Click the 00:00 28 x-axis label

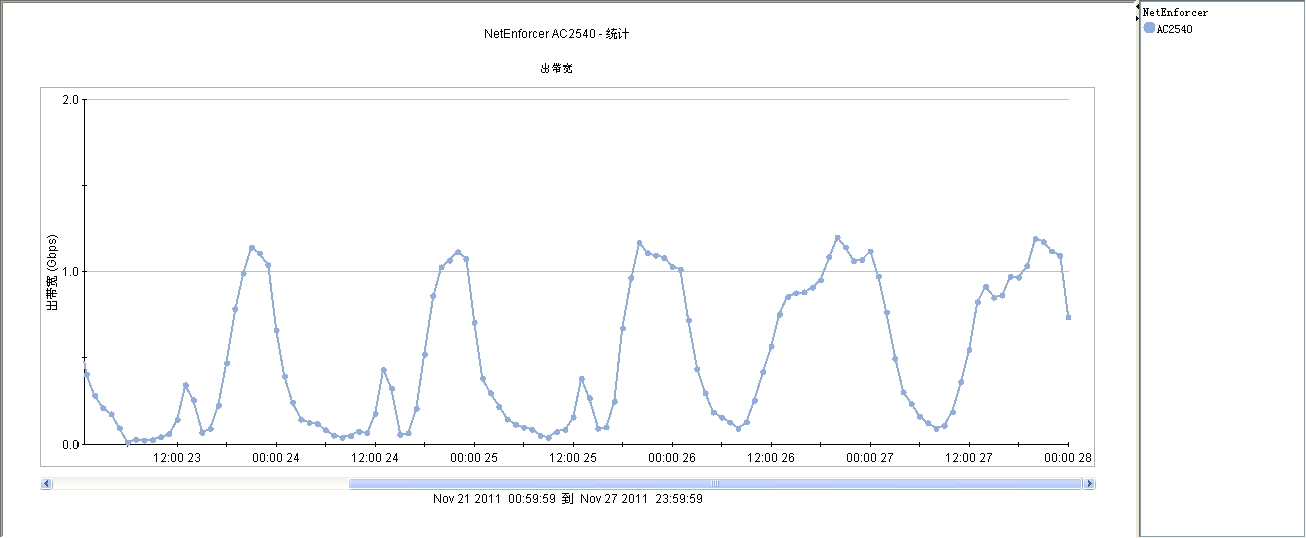coord(1068,458)
